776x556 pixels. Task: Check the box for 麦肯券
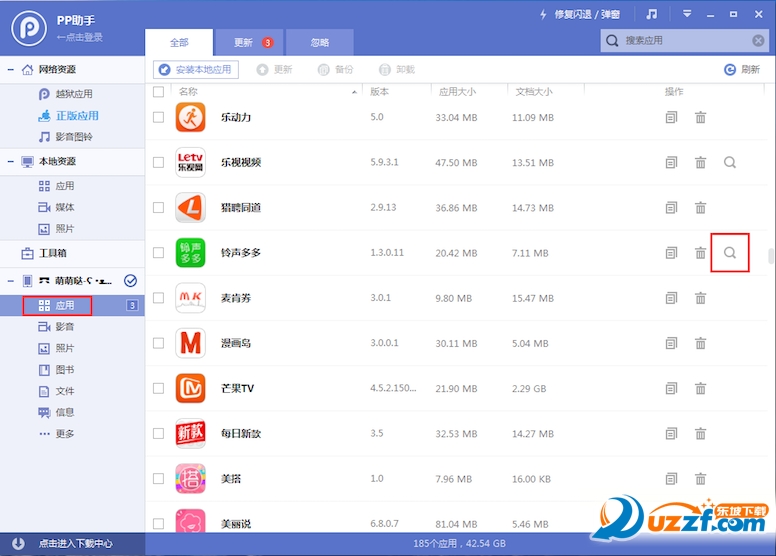click(x=158, y=298)
